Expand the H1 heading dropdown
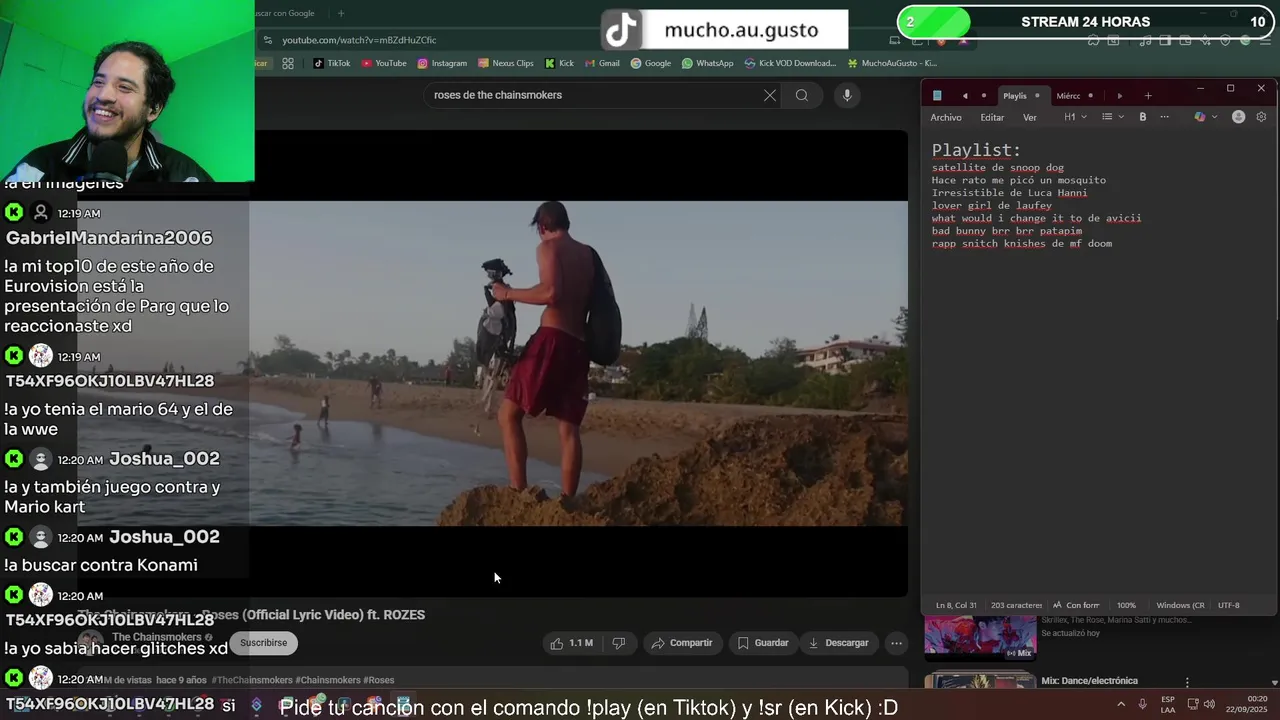The width and height of the screenshot is (1280, 720). point(1075,117)
